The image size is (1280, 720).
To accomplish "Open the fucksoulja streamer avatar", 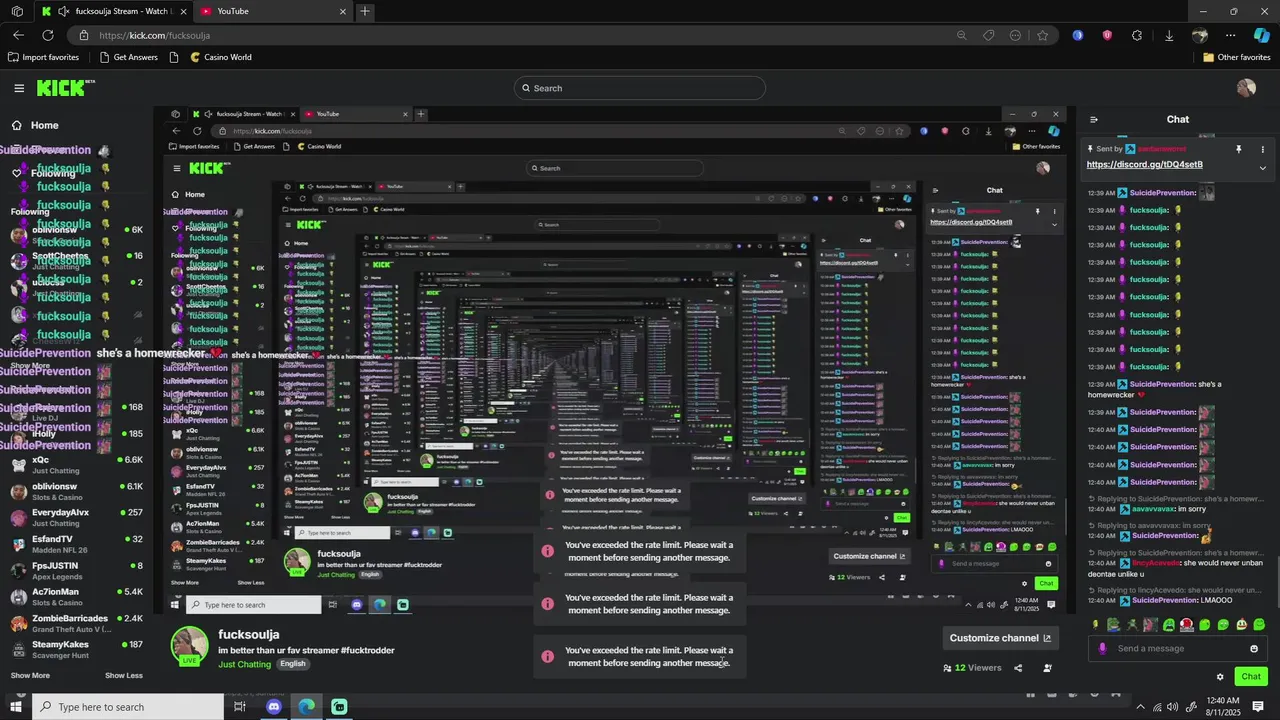I will point(190,646).
